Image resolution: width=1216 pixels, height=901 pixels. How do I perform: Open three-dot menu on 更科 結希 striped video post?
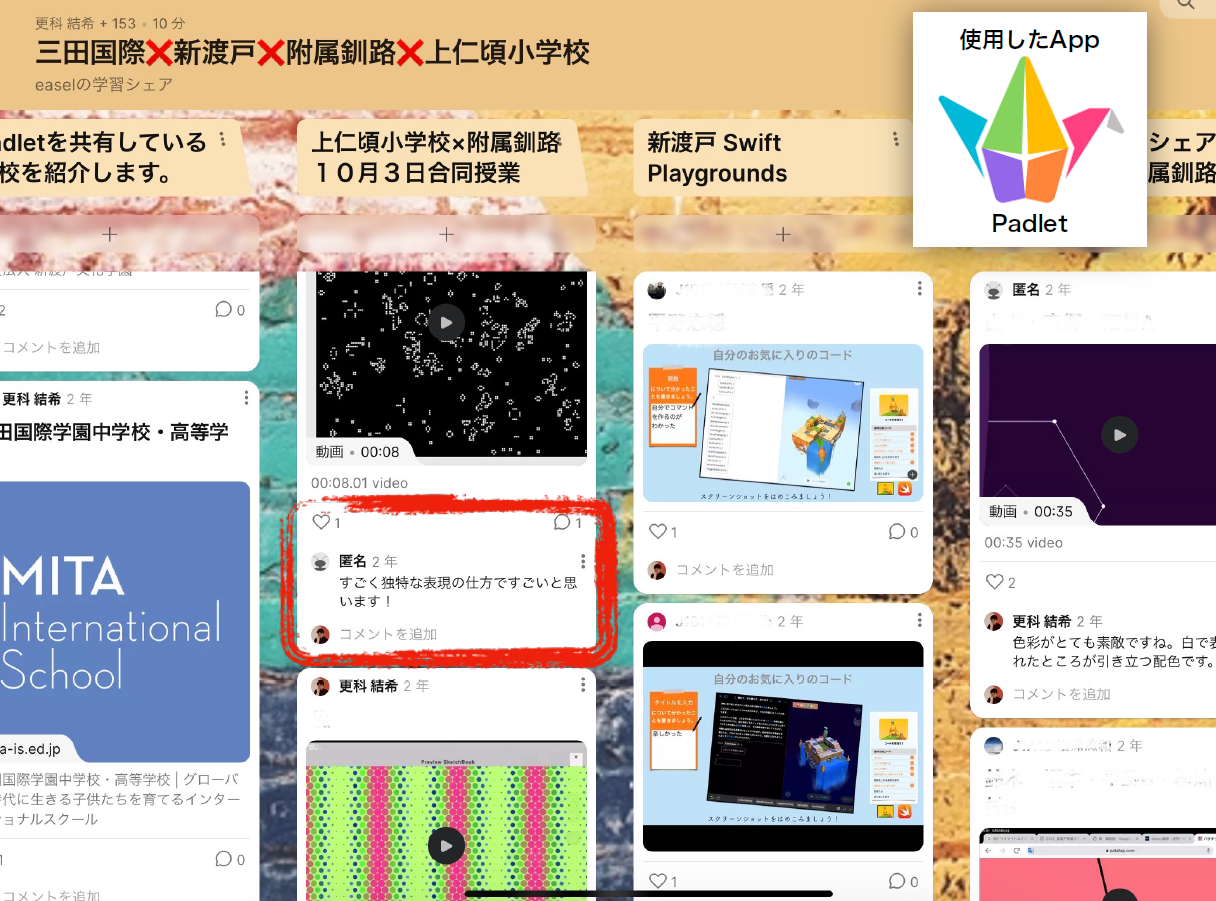583,685
